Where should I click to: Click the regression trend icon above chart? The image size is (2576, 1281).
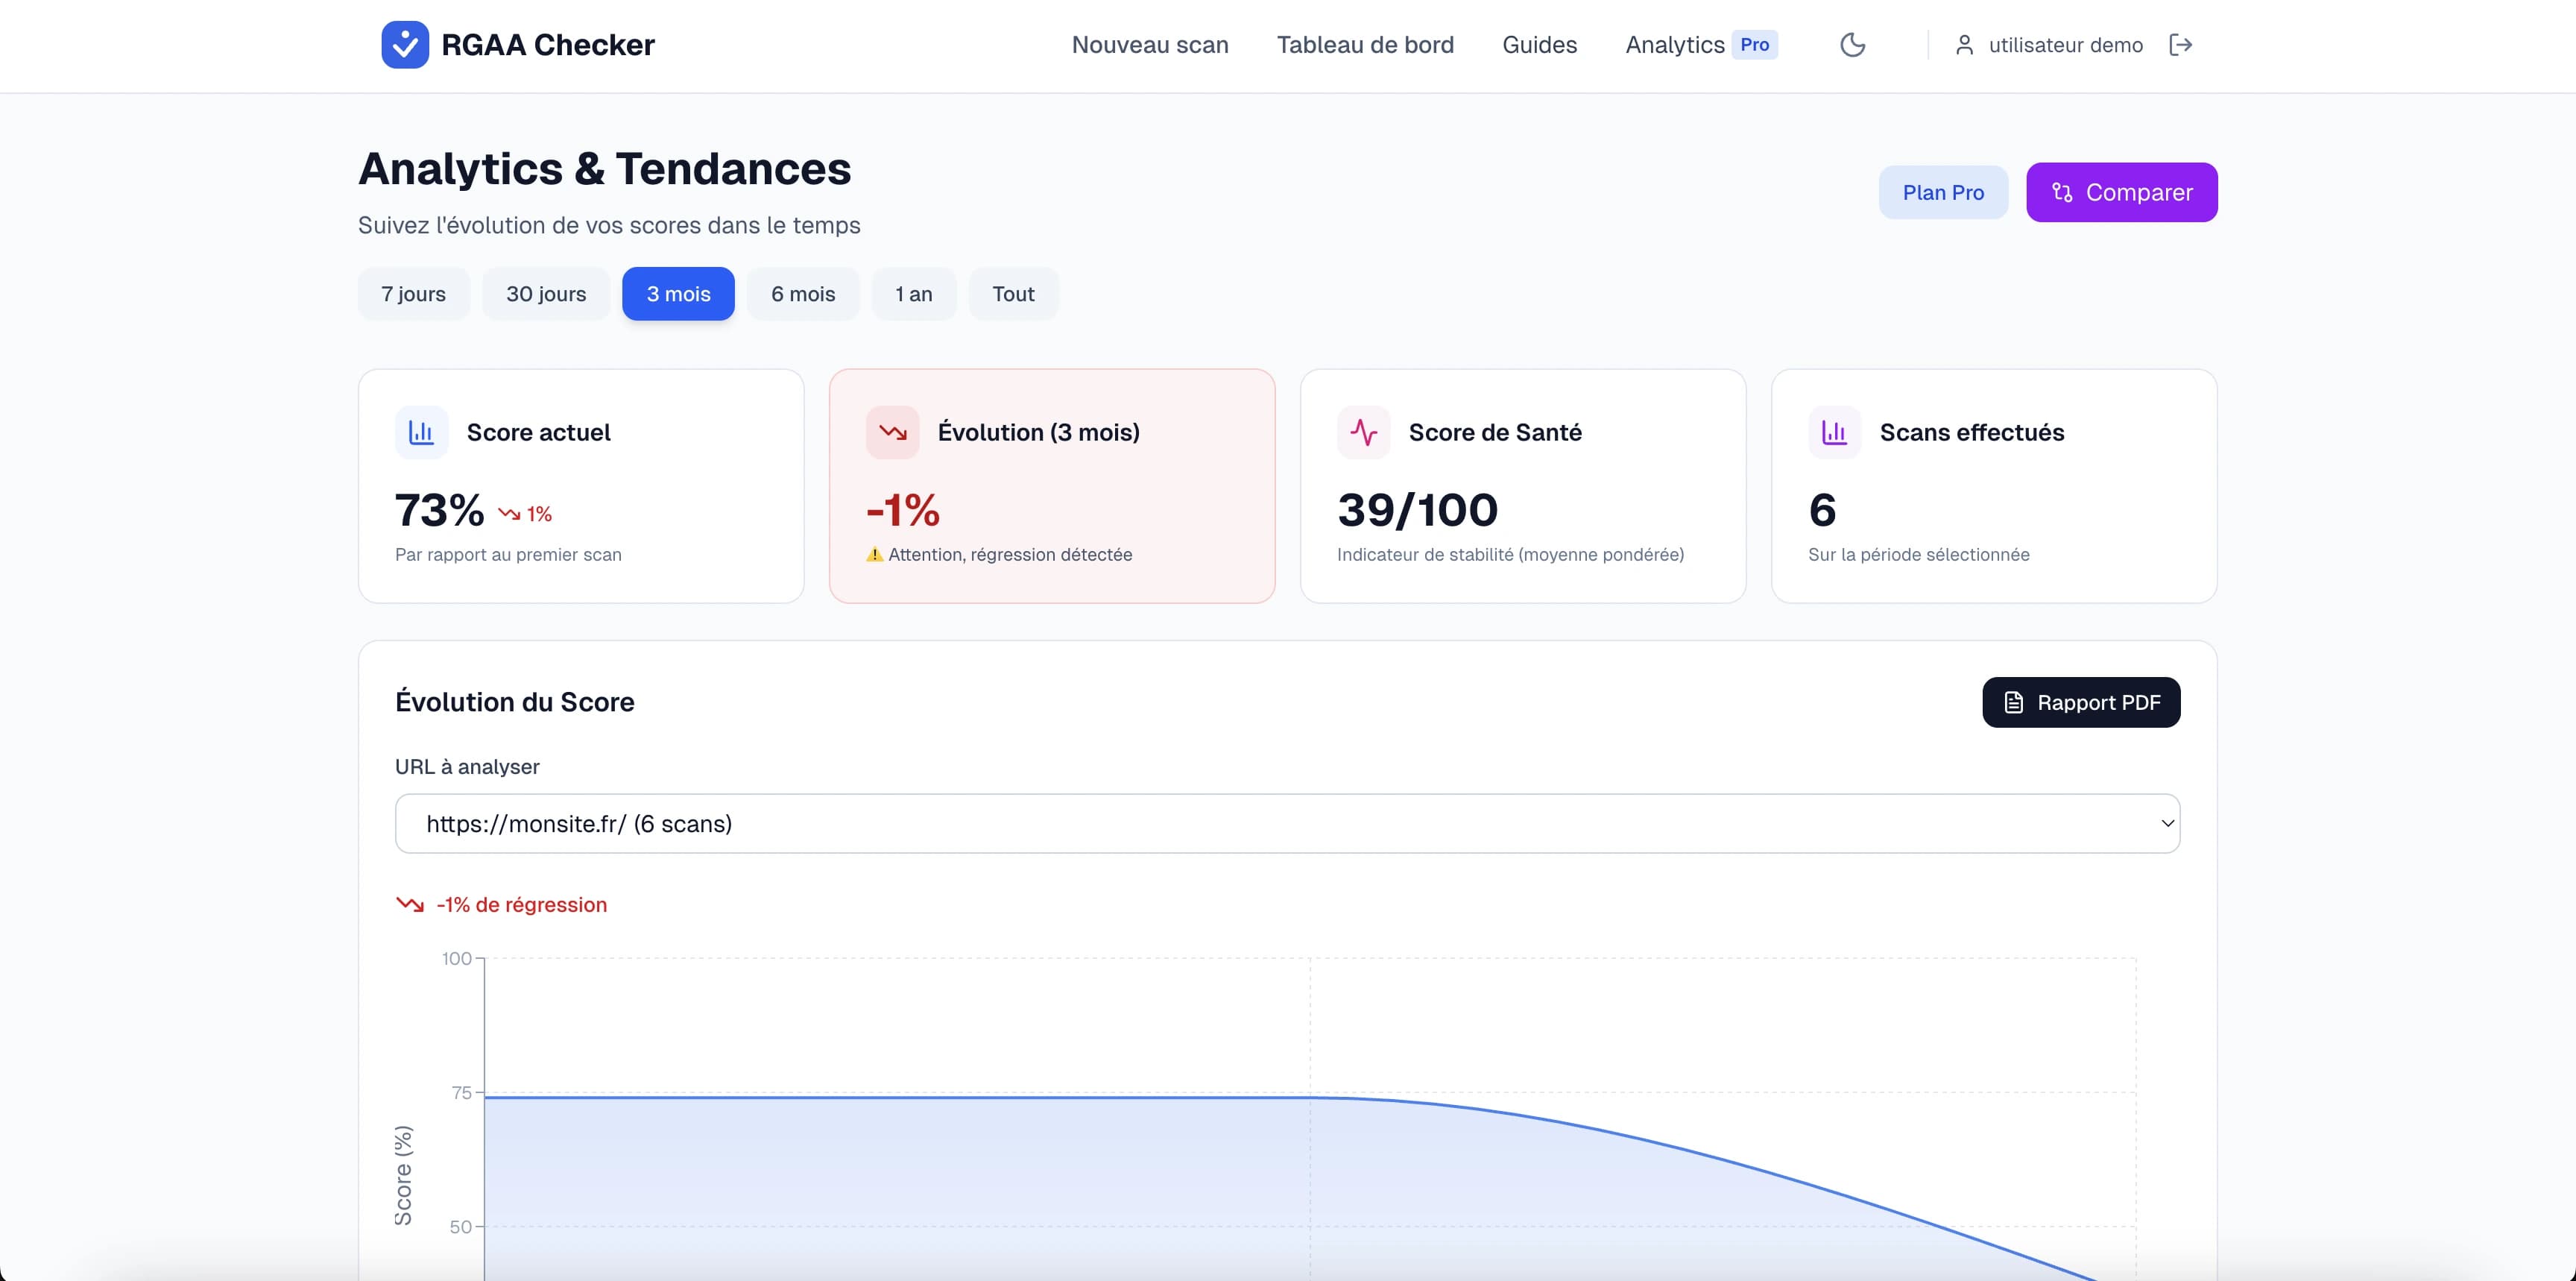[x=410, y=904]
